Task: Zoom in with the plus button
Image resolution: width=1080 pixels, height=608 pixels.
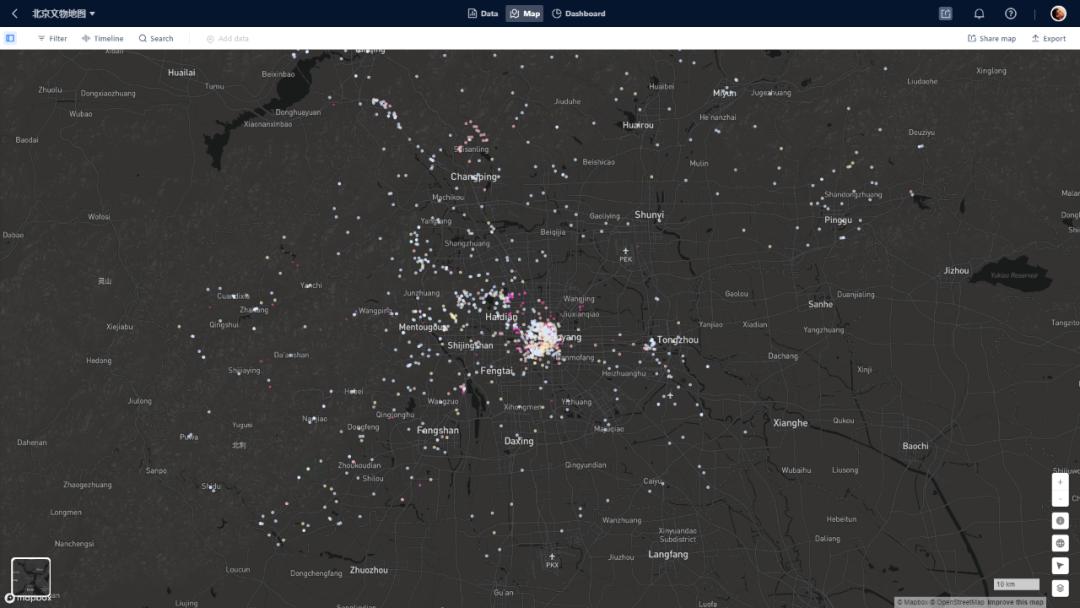Action: (1060, 482)
